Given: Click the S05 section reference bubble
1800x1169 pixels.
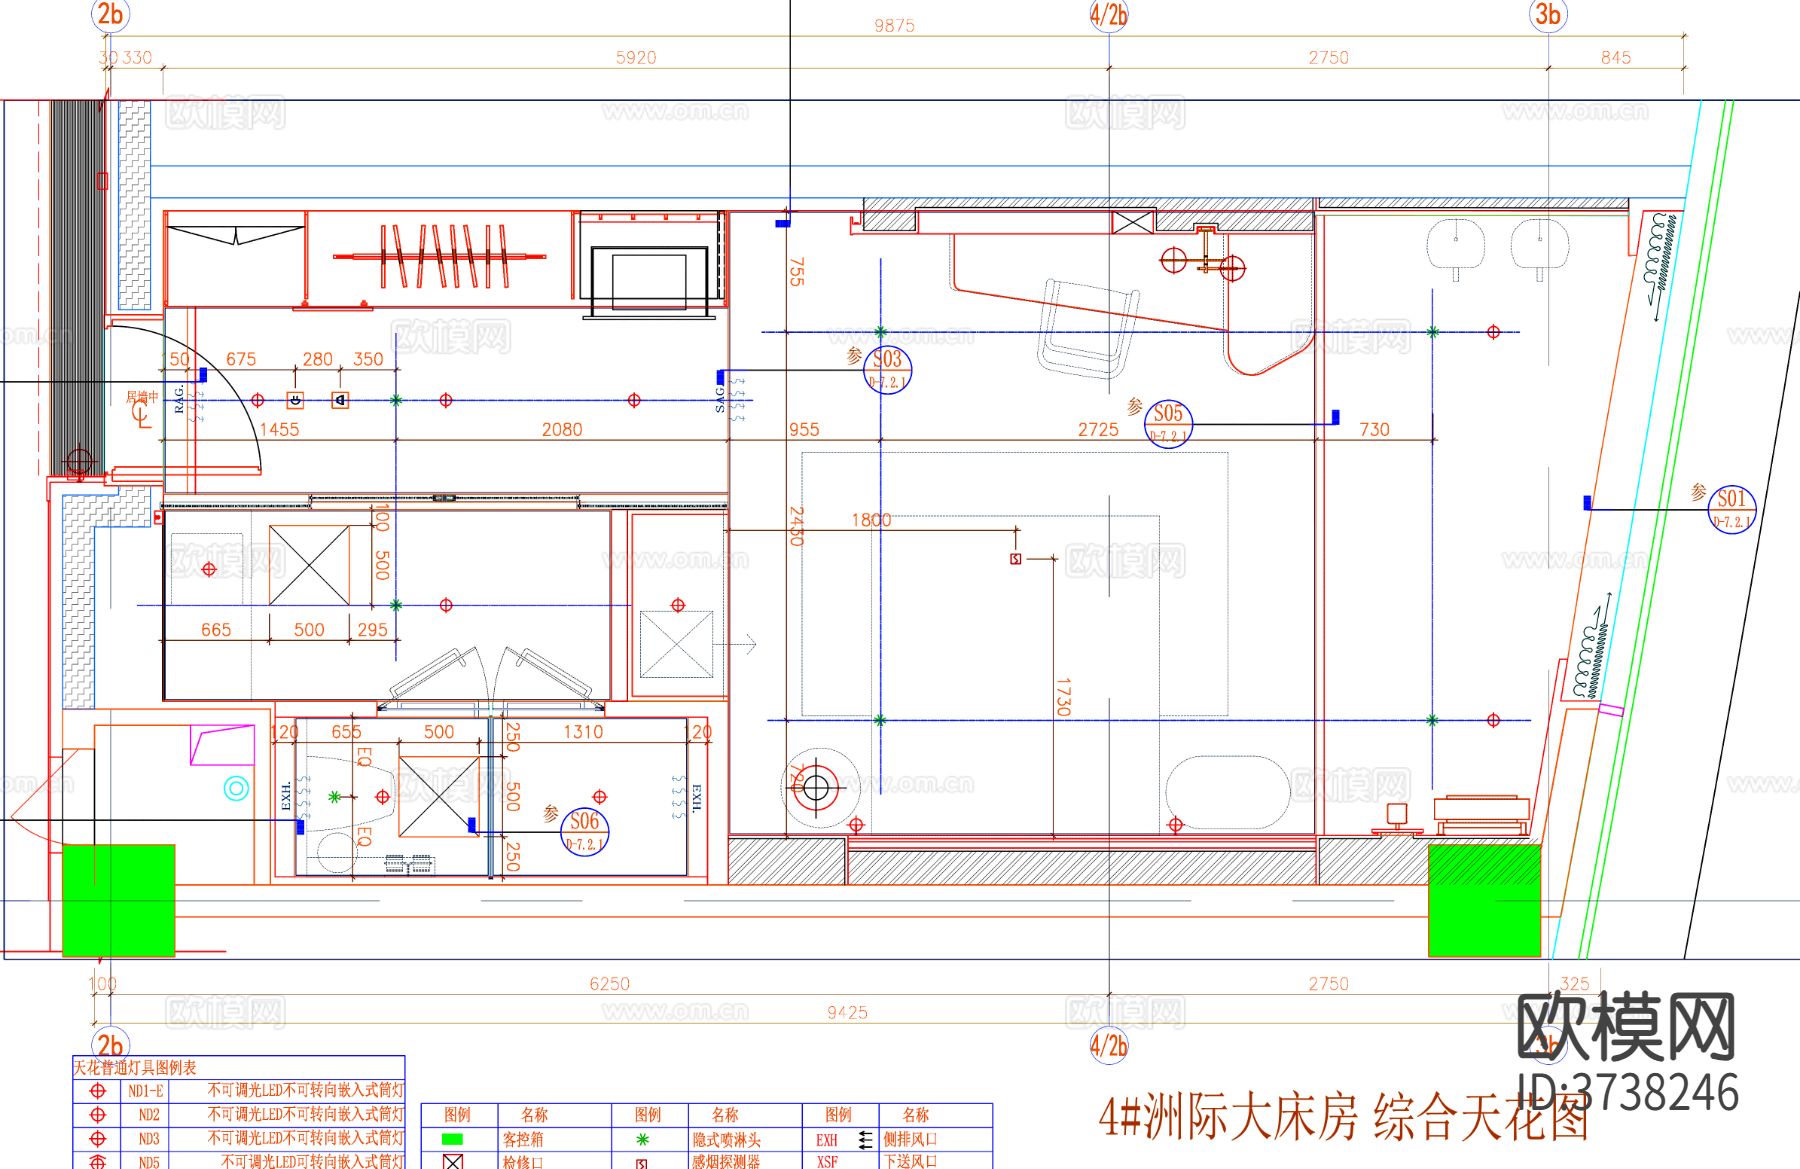Looking at the screenshot, I should pyautogui.click(x=1168, y=423).
